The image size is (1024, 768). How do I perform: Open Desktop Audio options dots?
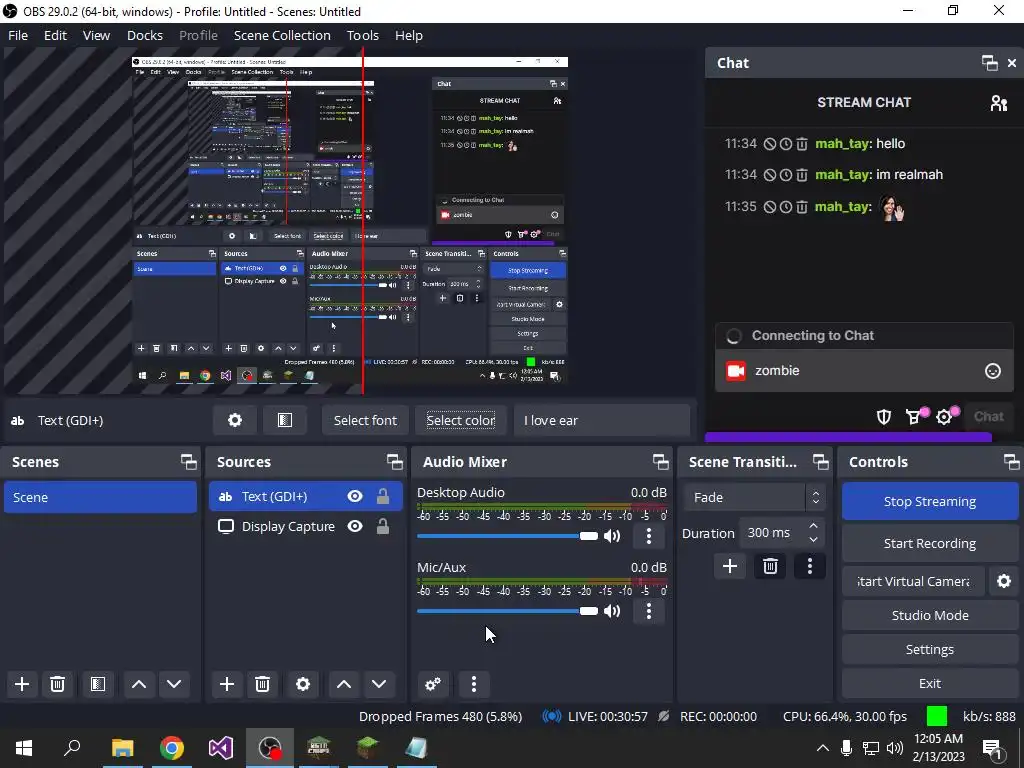[648, 537]
